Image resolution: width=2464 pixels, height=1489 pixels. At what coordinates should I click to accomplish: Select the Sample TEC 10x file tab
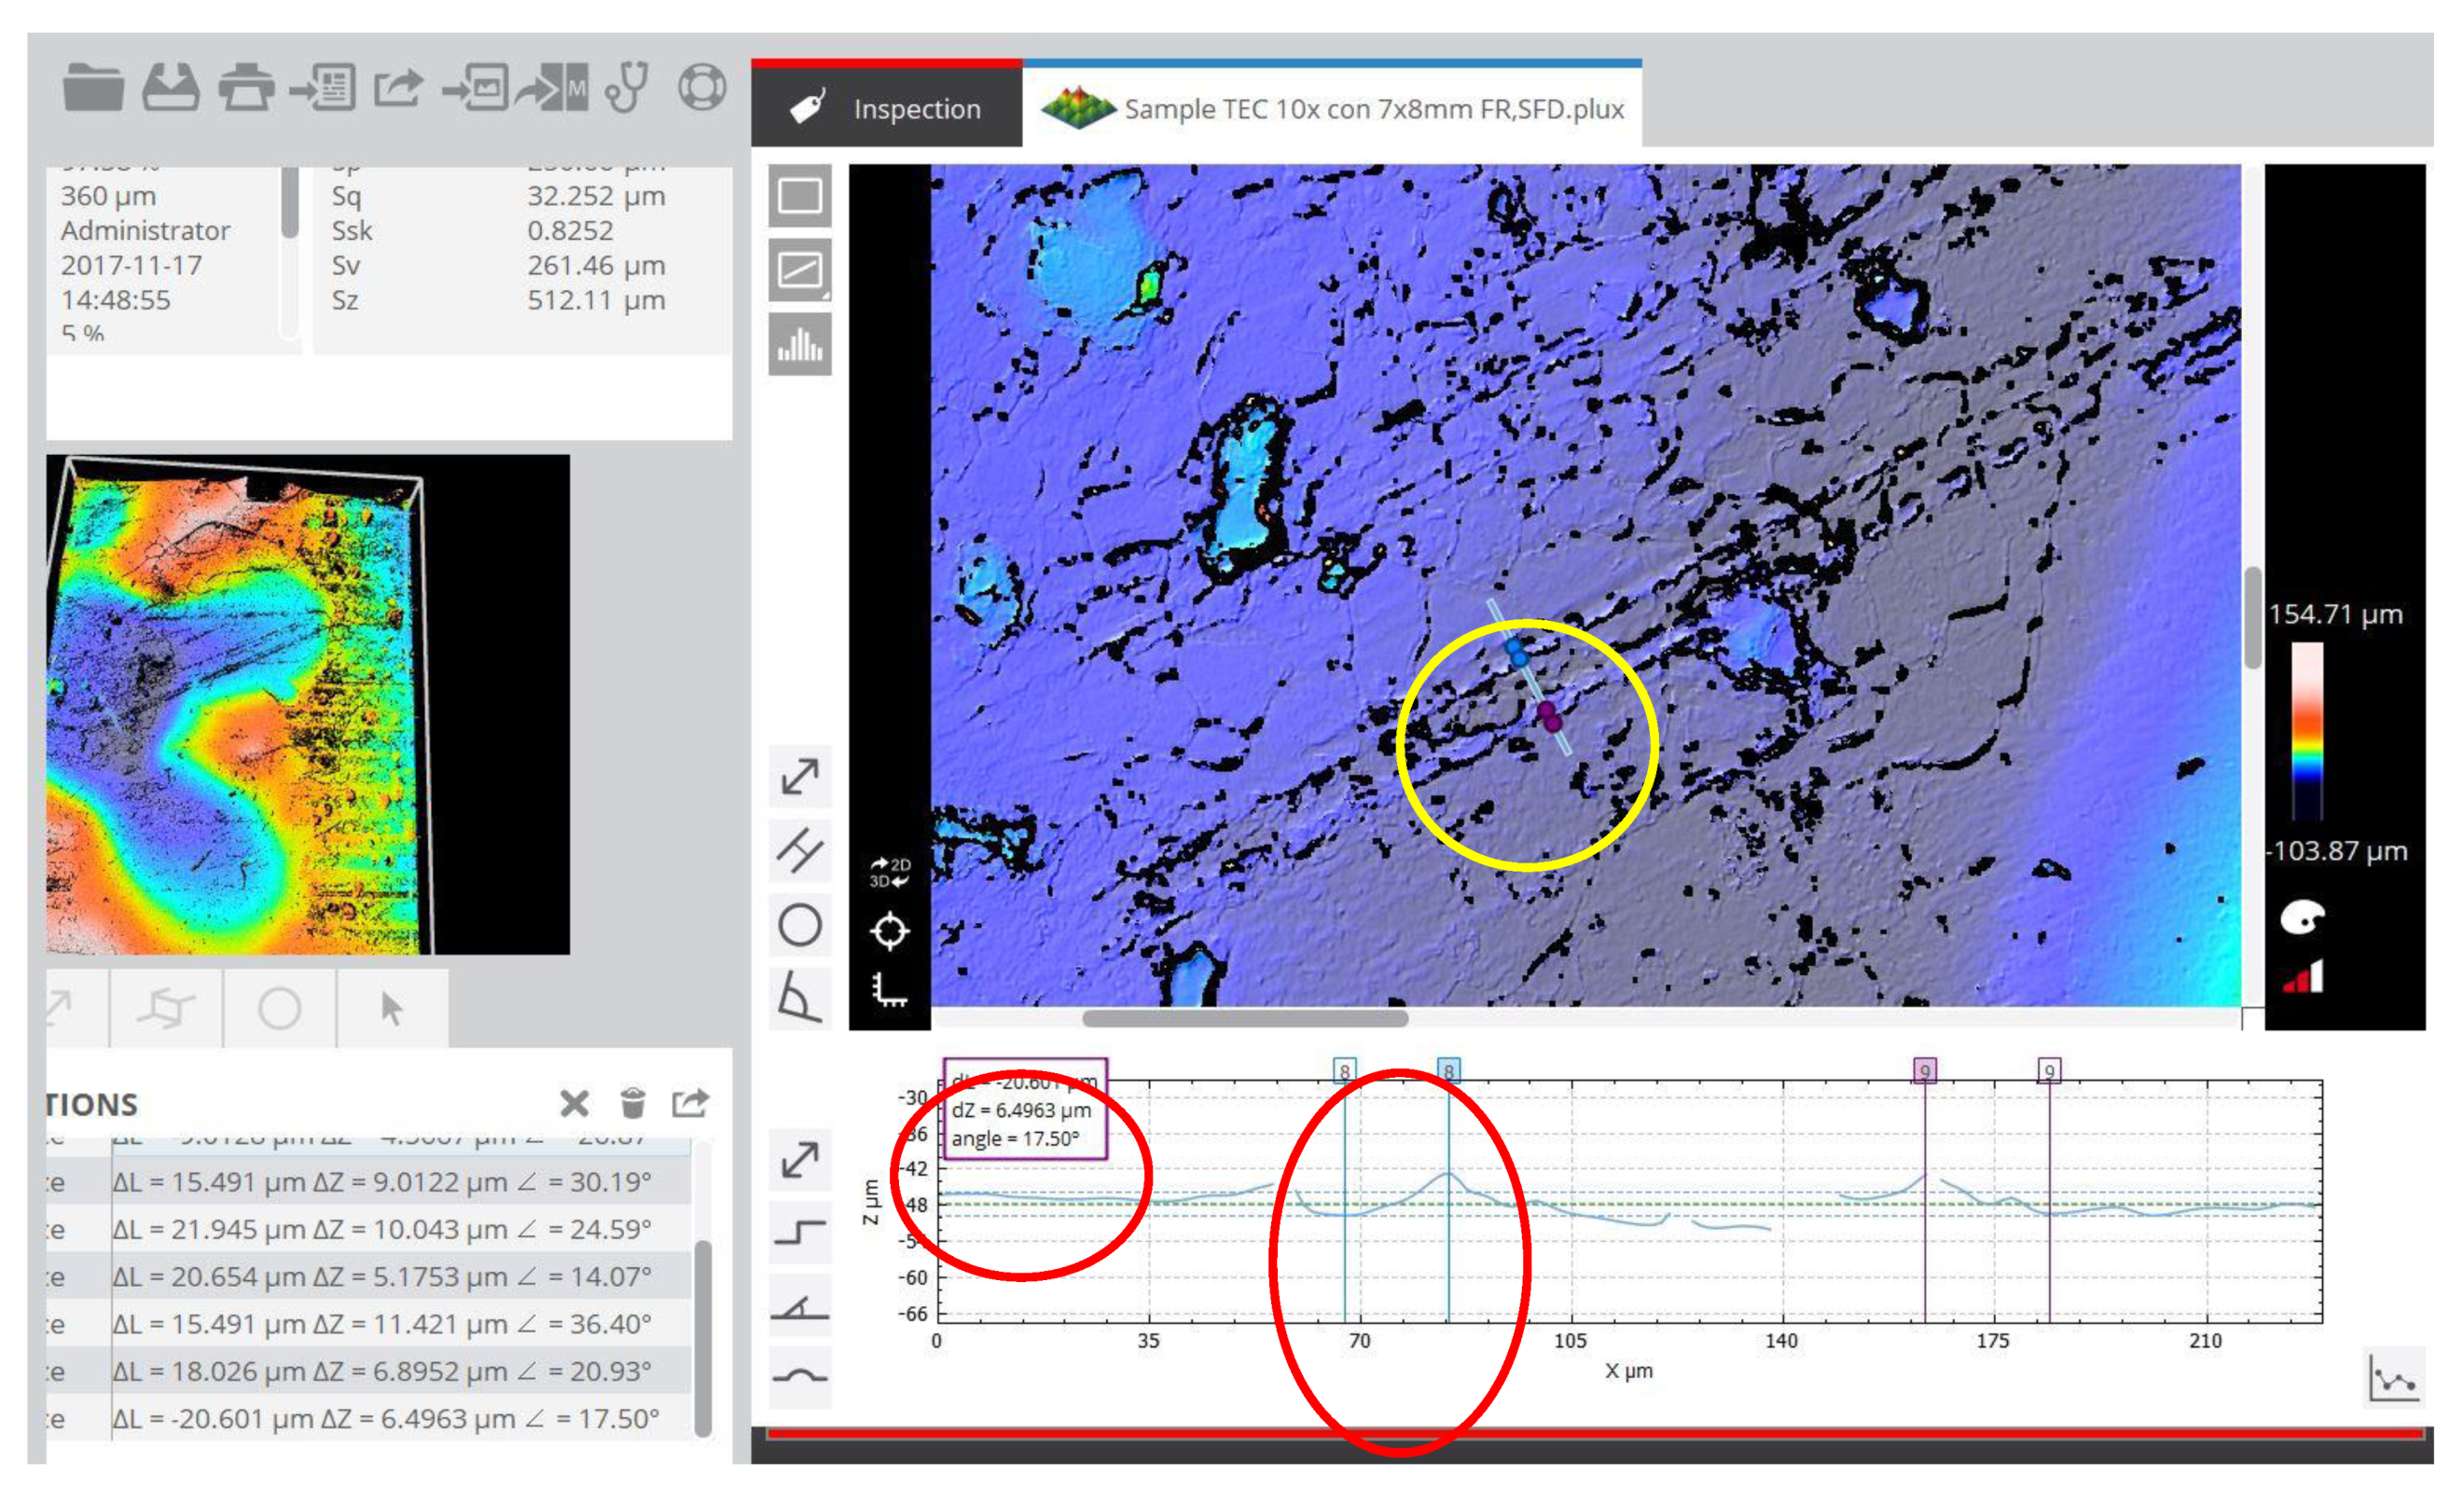click(1332, 109)
